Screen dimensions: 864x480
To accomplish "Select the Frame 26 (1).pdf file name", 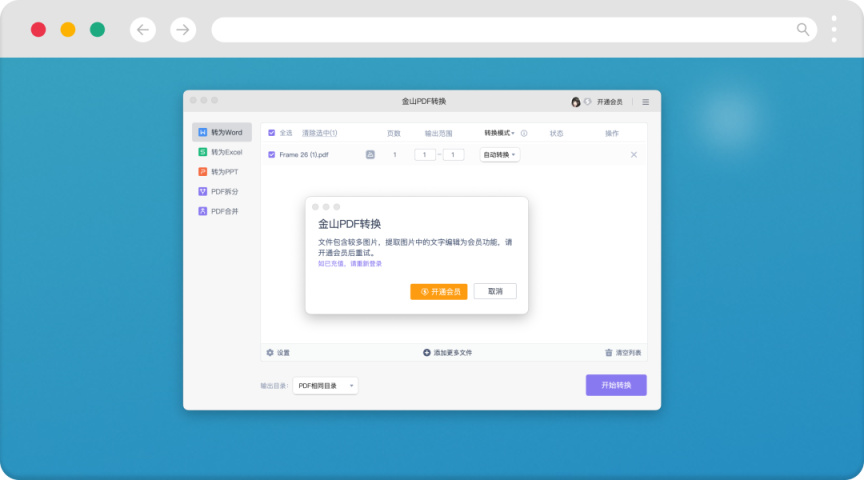I will click(304, 155).
